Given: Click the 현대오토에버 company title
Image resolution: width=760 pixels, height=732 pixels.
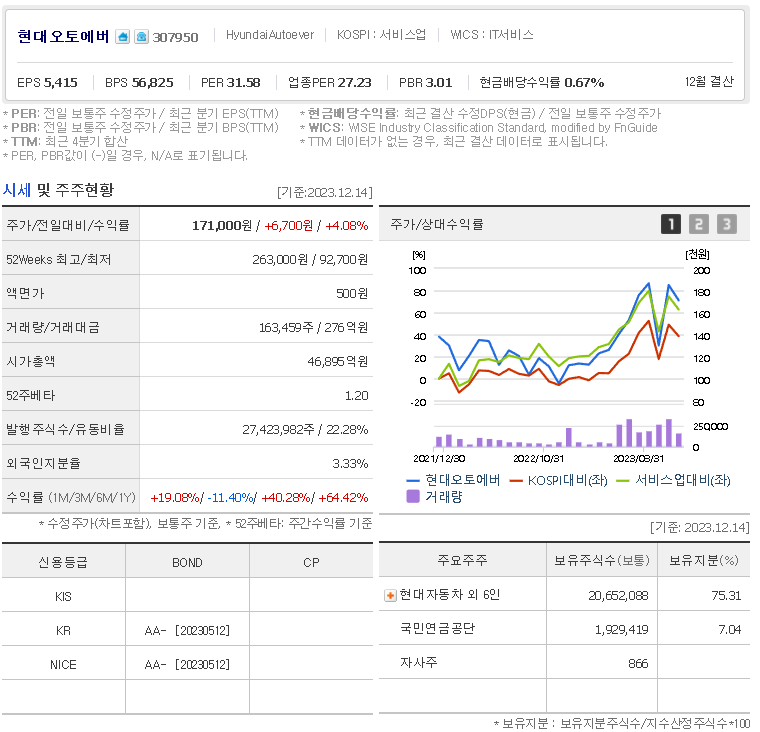Looking at the screenshot, I should click(x=63, y=36).
